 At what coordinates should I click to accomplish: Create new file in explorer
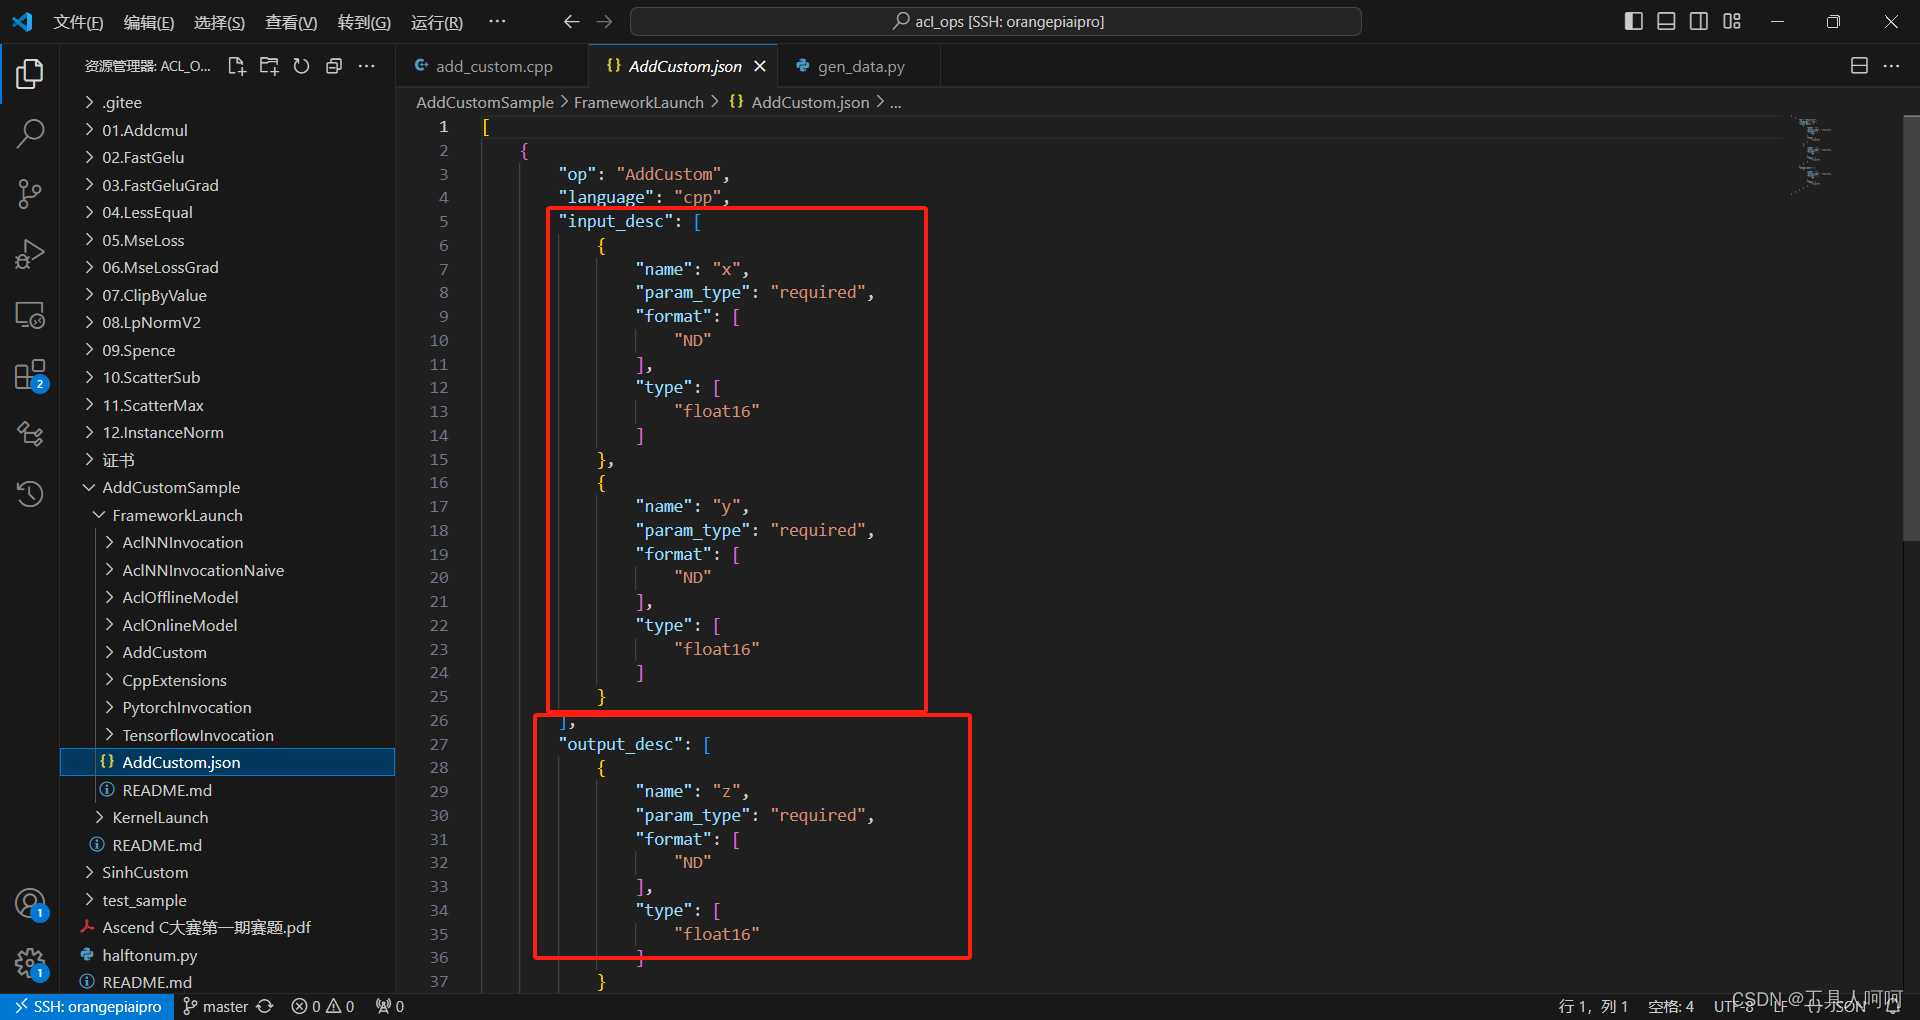click(x=237, y=66)
